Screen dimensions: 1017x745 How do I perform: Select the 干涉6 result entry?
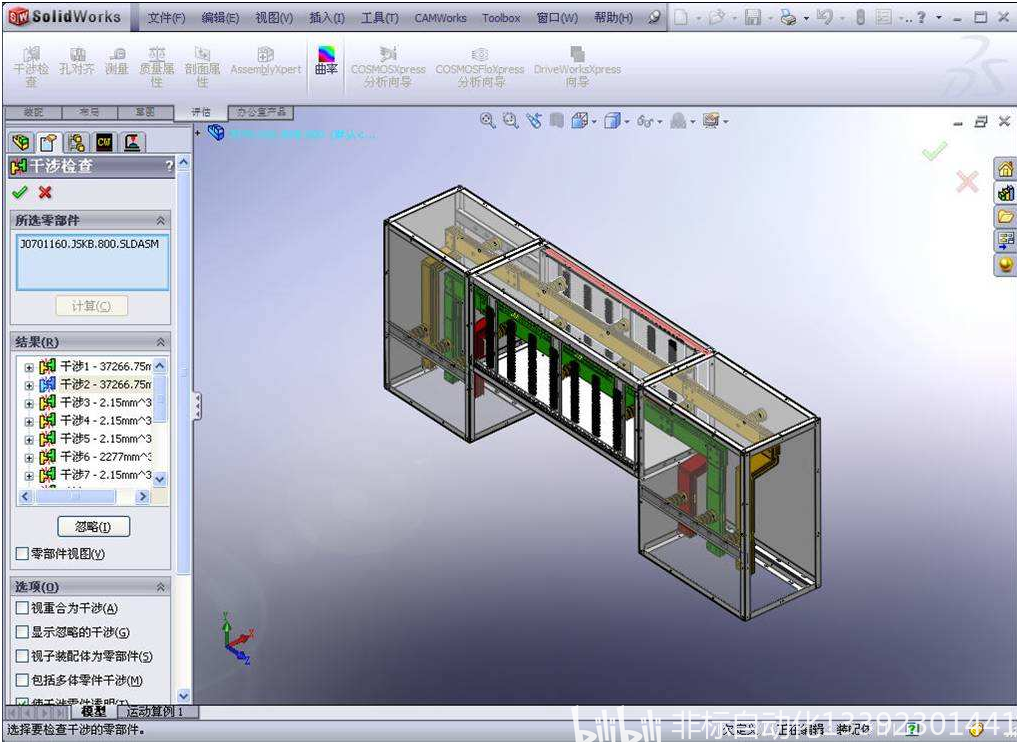pyautogui.click(x=105, y=457)
